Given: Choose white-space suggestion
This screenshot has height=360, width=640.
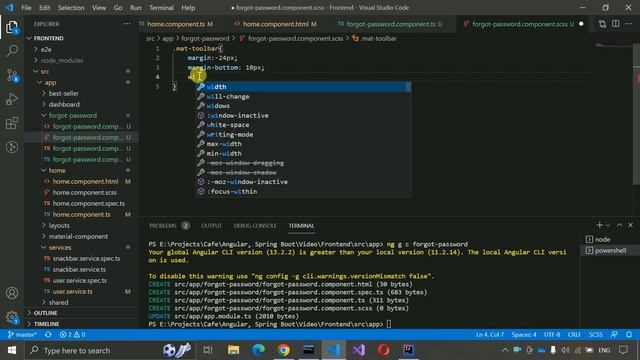Looking at the screenshot, I should coord(303,125).
